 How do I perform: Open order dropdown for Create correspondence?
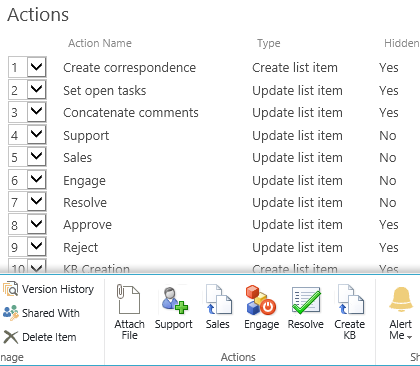click(x=36, y=67)
